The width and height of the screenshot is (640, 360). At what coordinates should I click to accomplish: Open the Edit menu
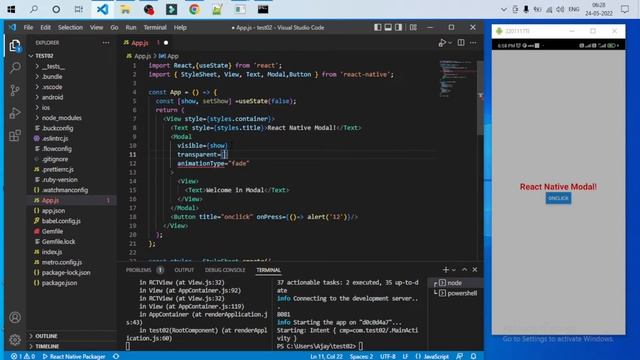[45, 27]
